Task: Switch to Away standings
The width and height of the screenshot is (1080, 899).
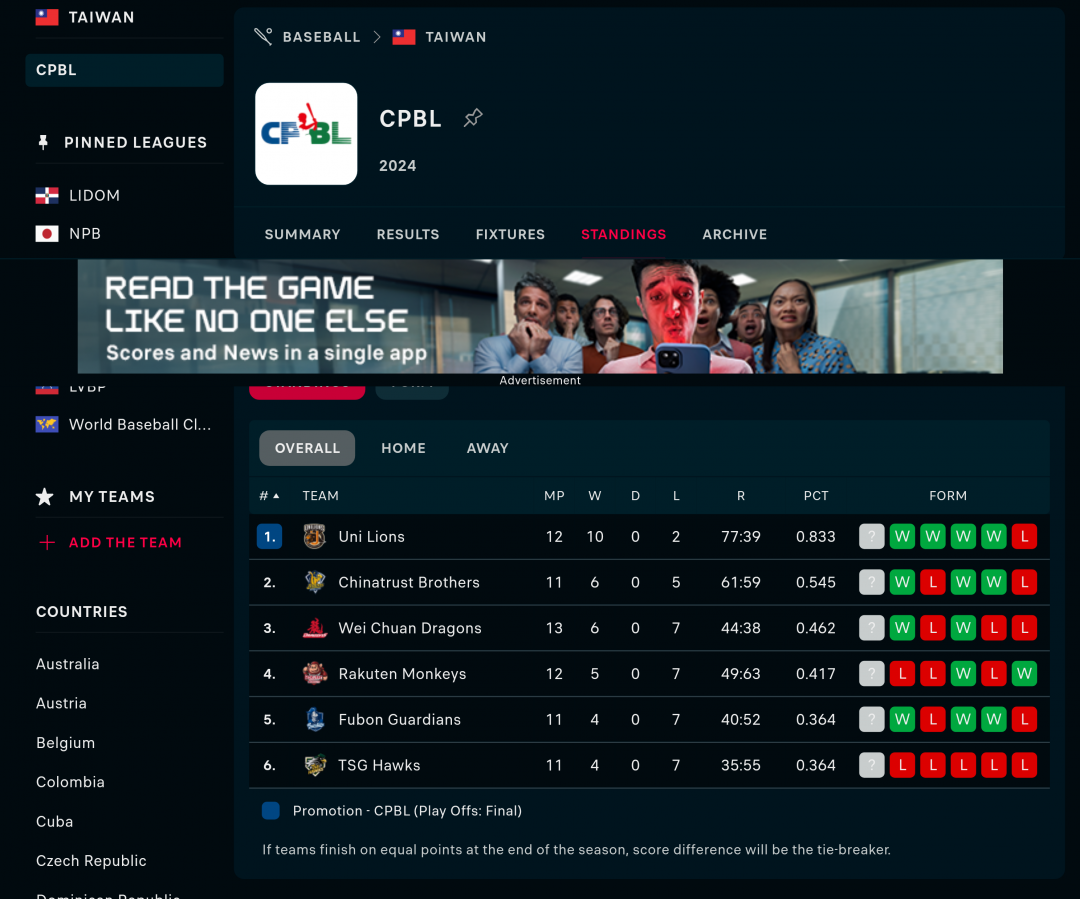Action: 488,448
